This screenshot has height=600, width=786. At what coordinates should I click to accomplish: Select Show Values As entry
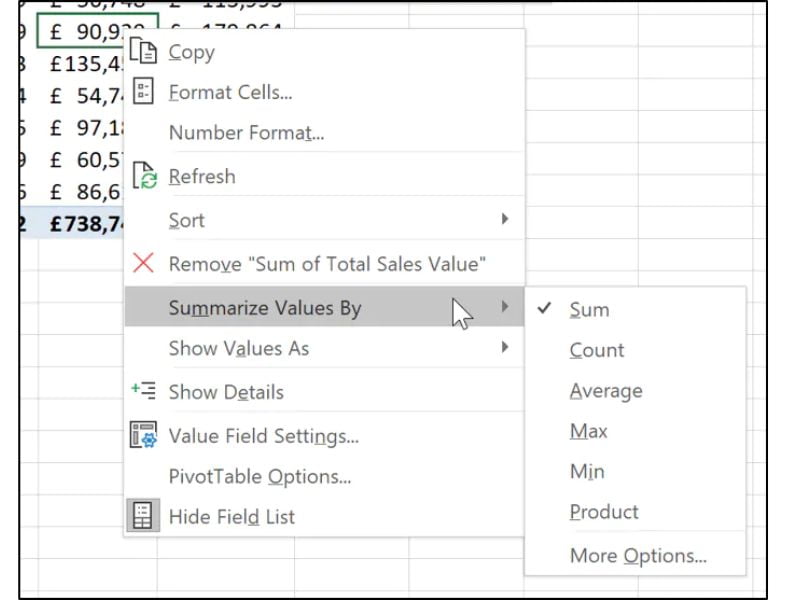click(x=324, y=348)
